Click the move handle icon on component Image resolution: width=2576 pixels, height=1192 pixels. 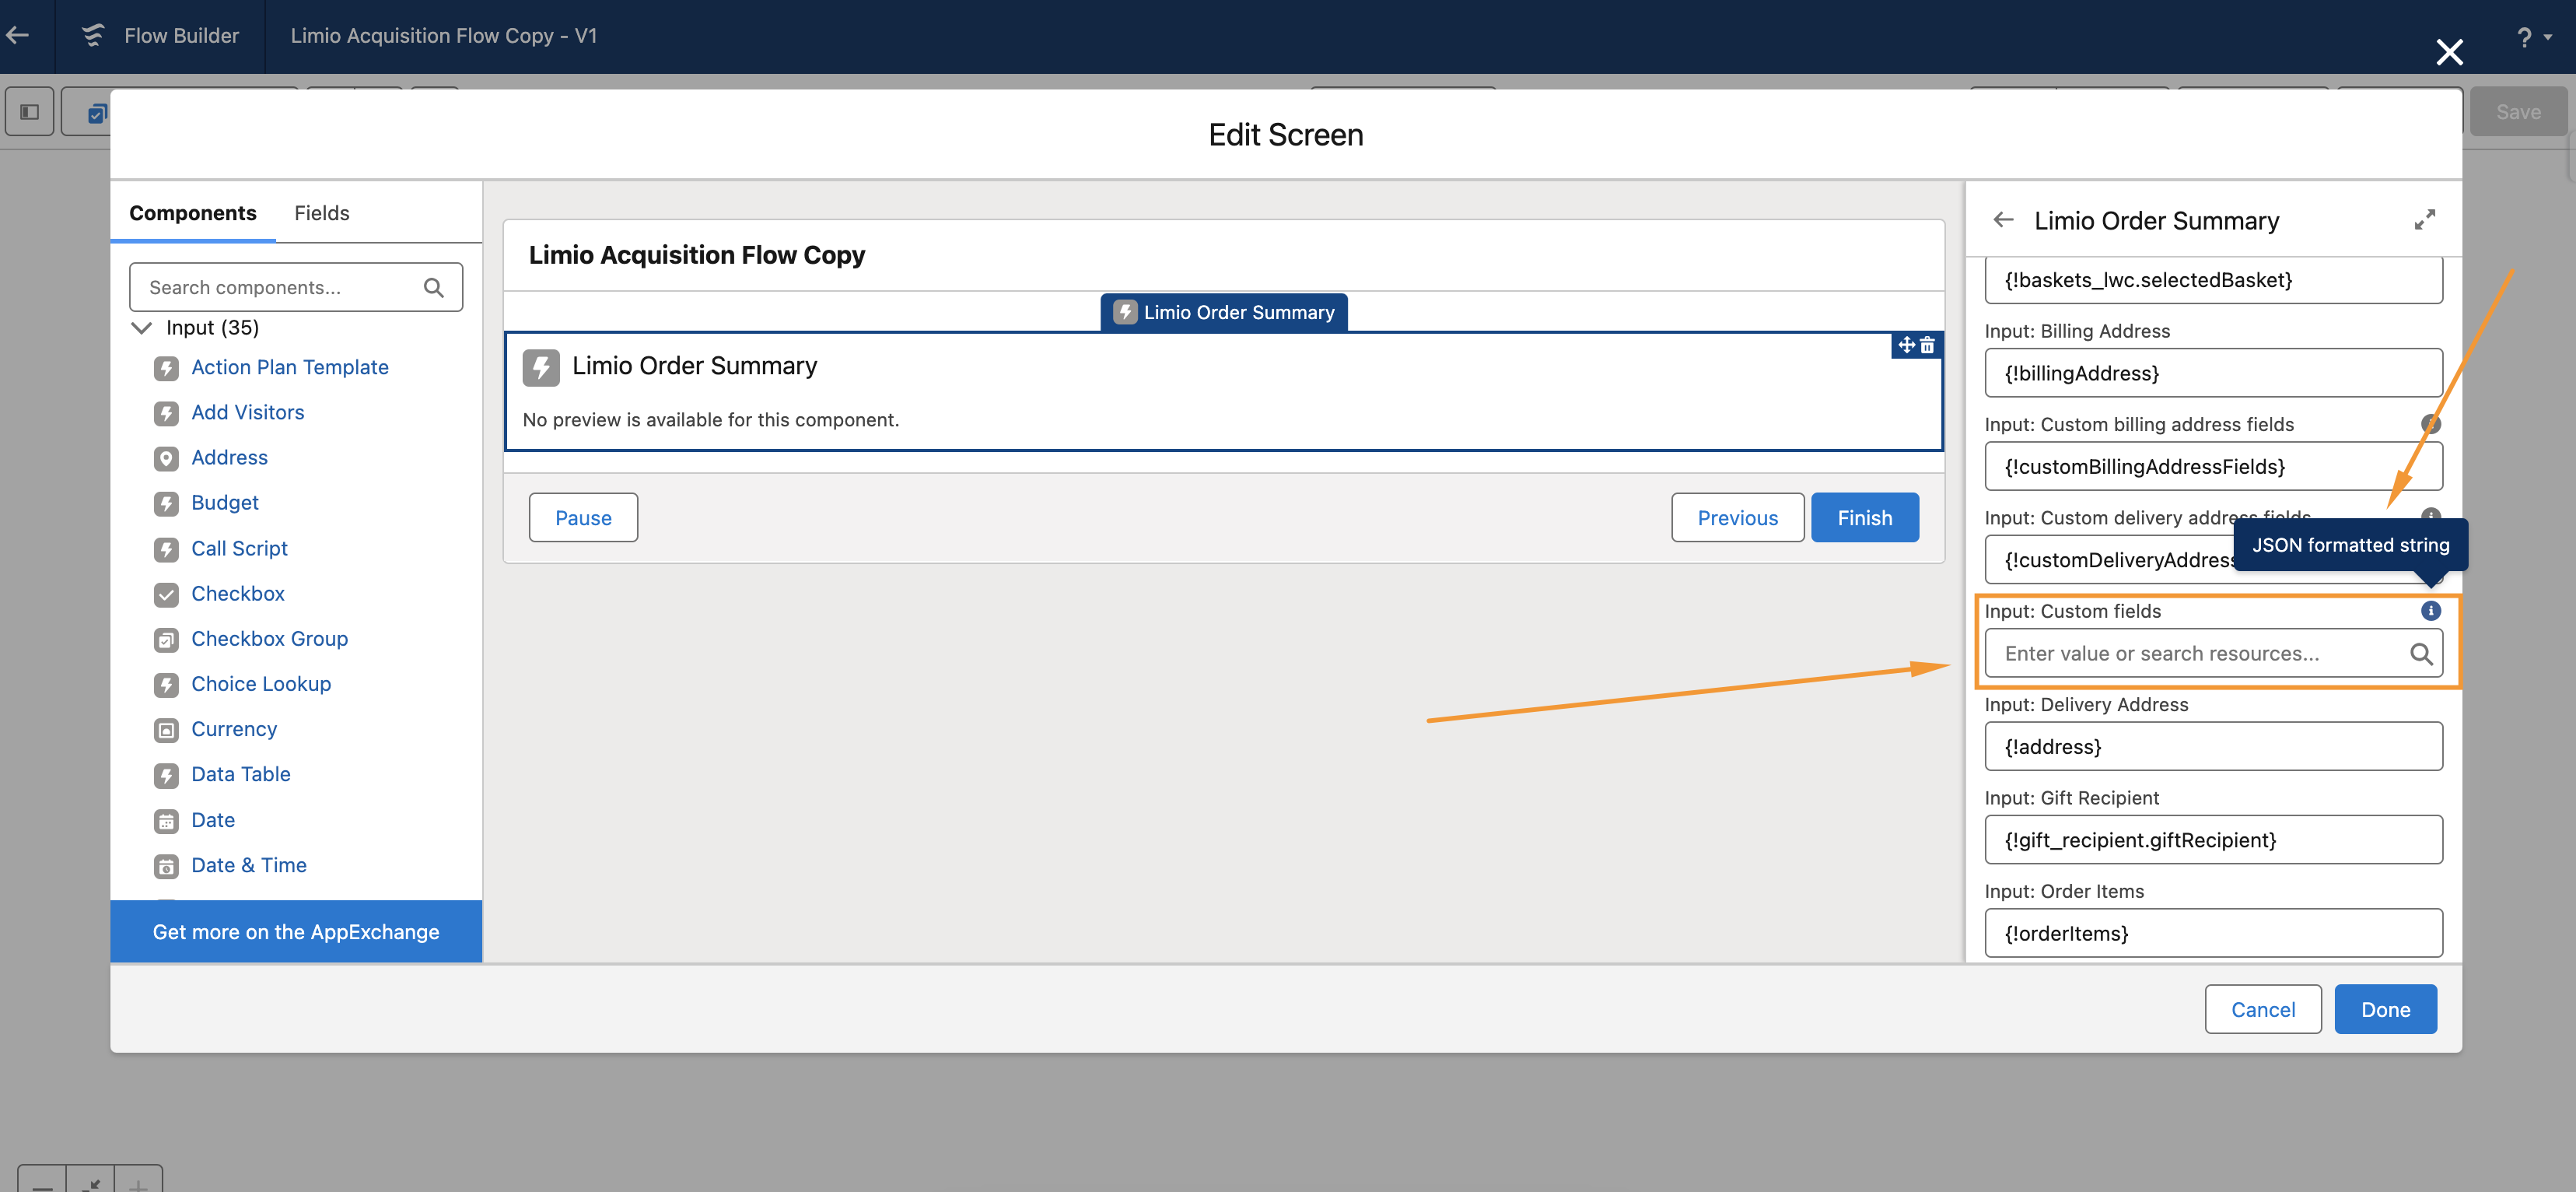point(1905,345)
